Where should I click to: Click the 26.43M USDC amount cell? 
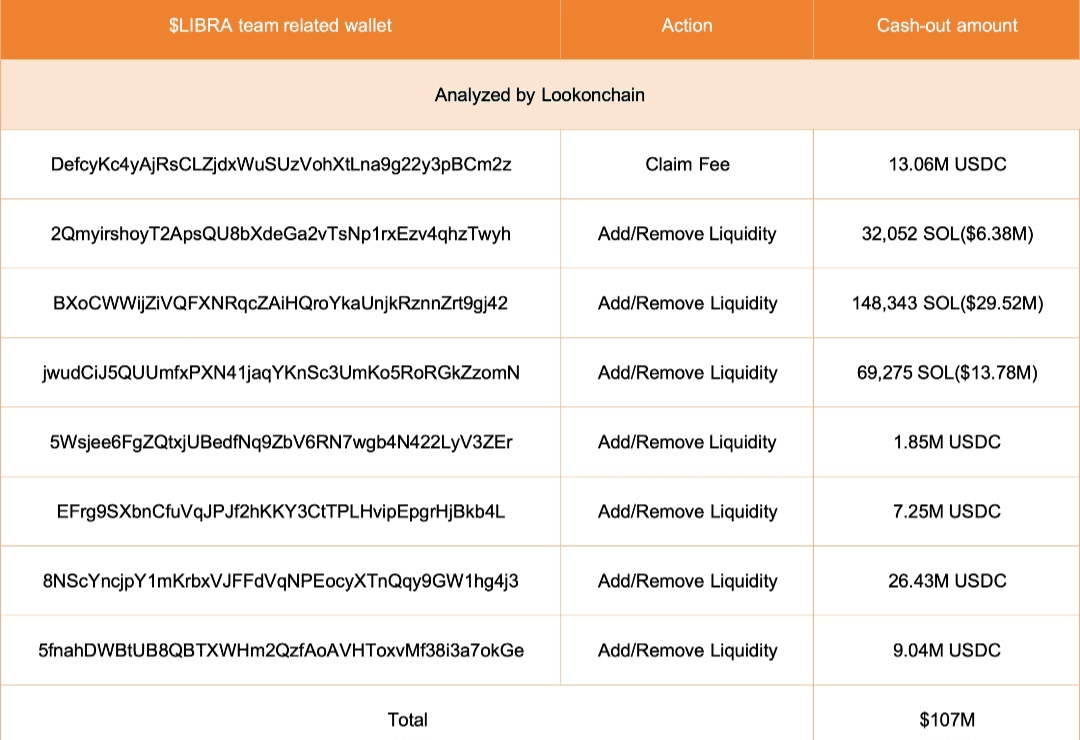click(x=947, y=582)
